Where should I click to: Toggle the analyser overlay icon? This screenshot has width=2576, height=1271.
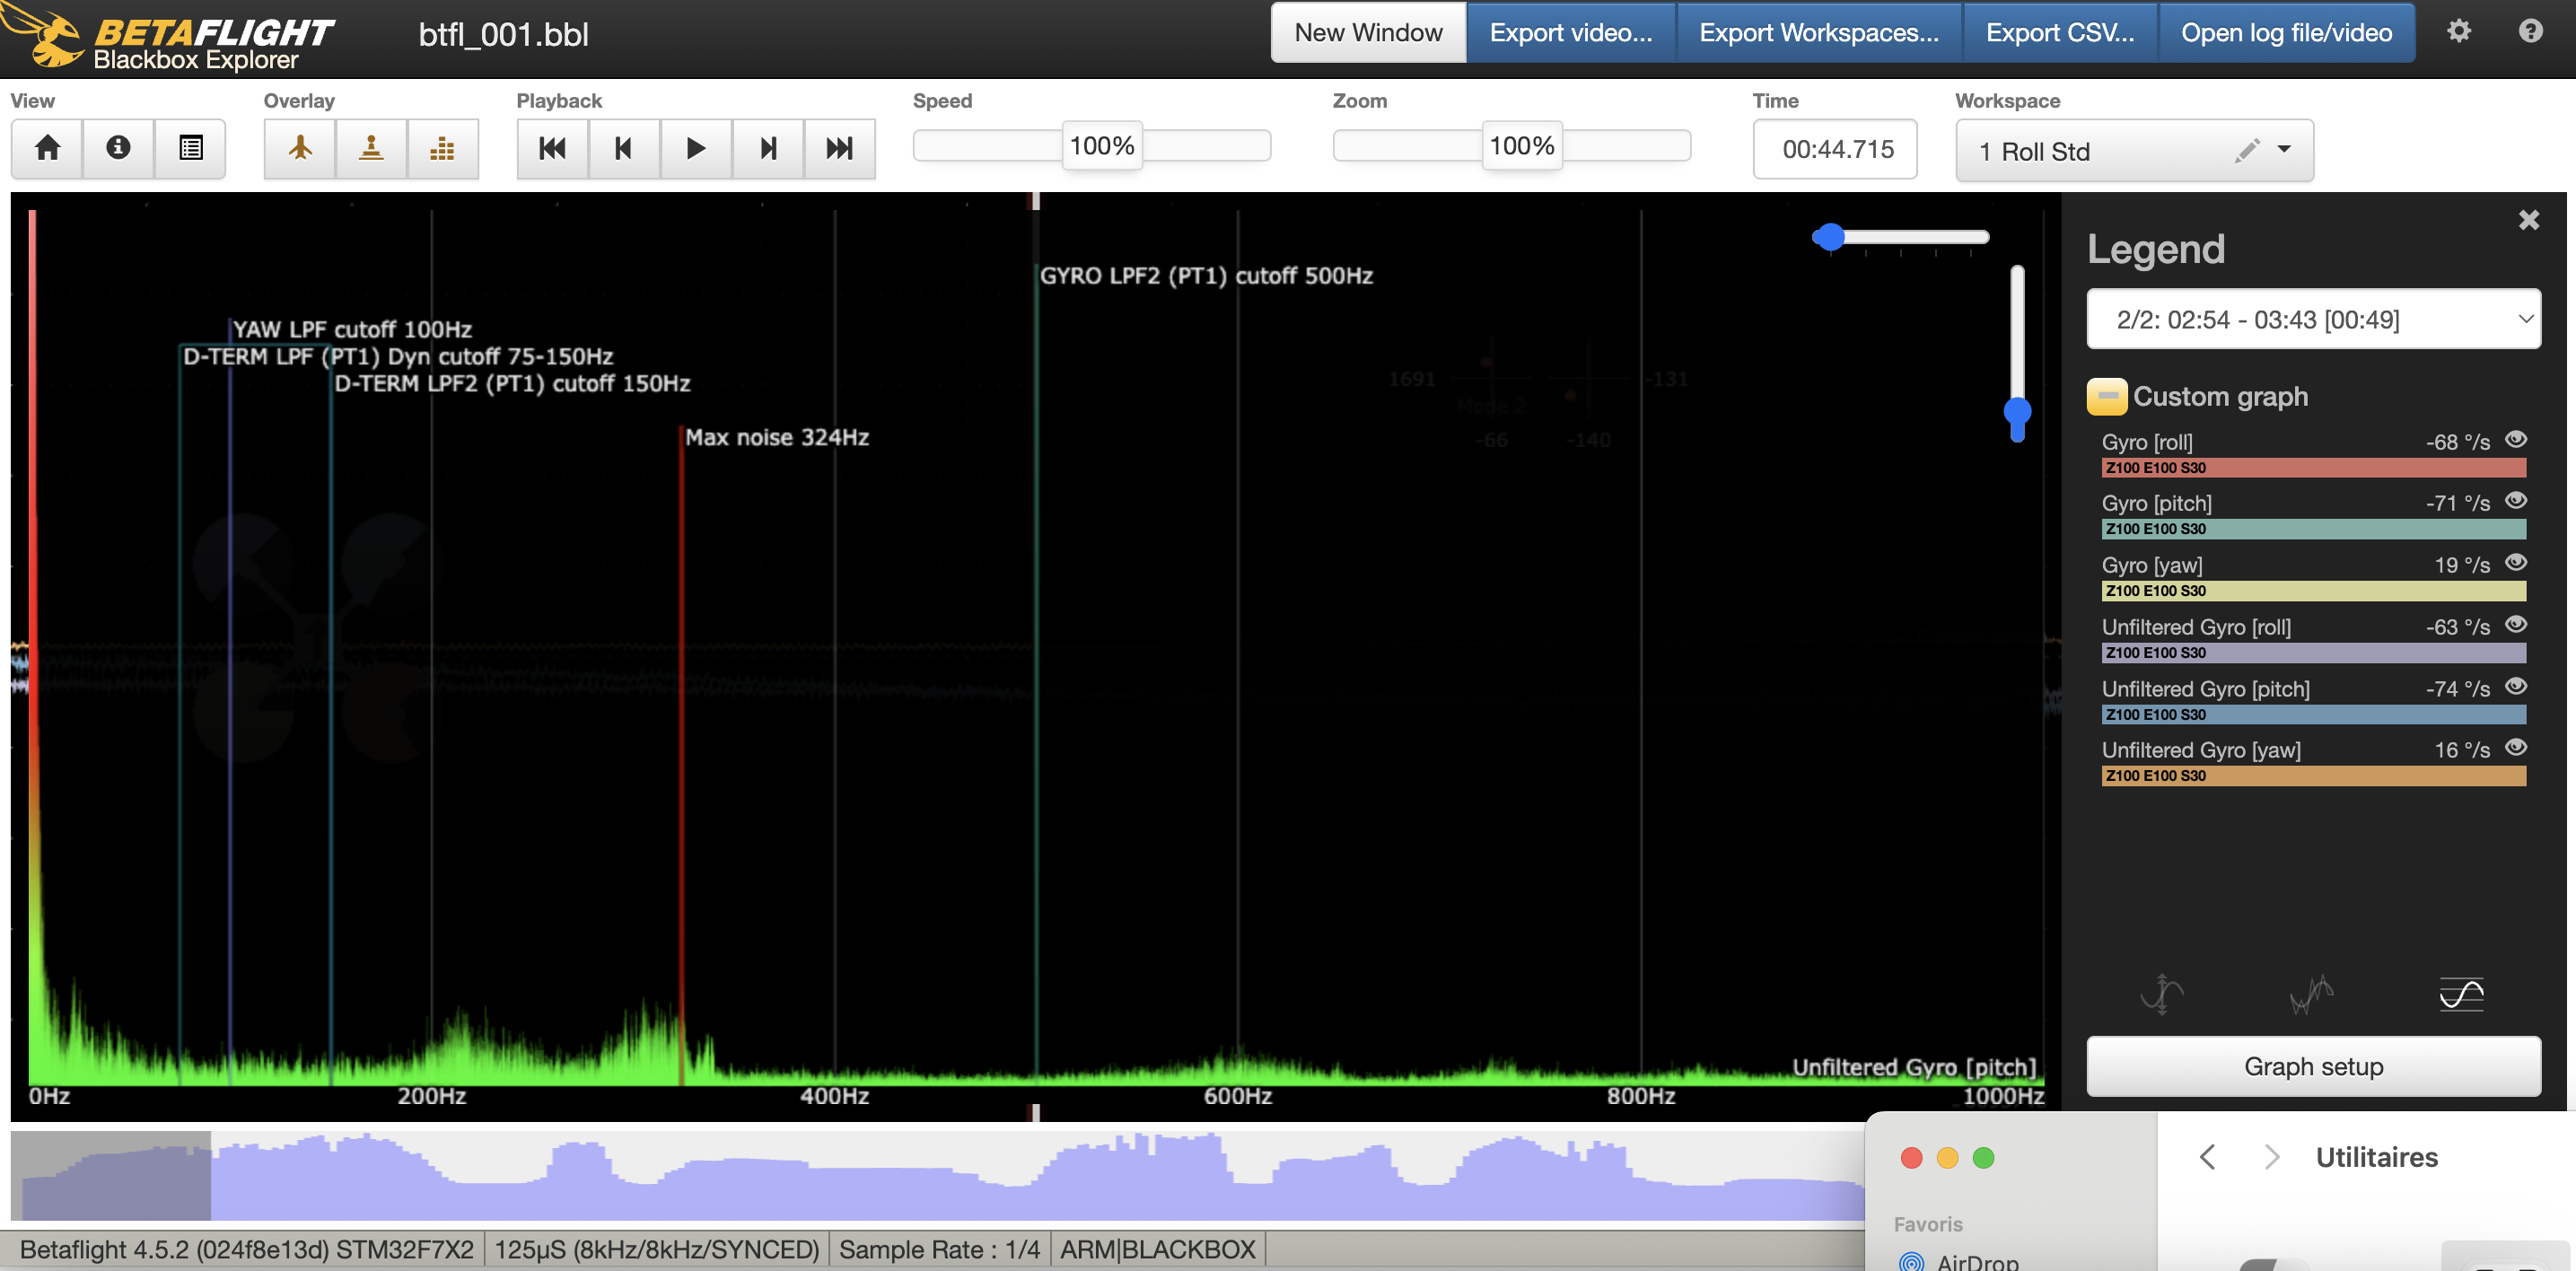[442, 148]
